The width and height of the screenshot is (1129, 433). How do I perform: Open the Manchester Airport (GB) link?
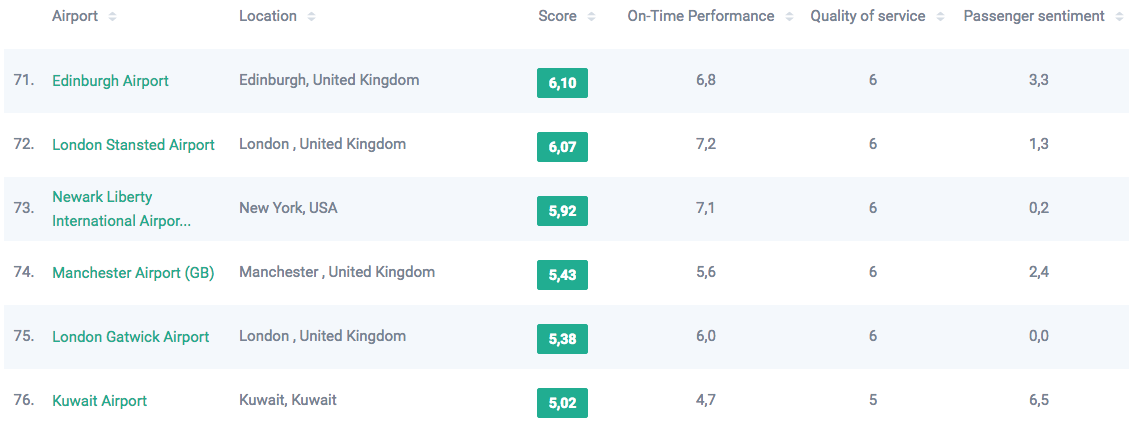133,273
